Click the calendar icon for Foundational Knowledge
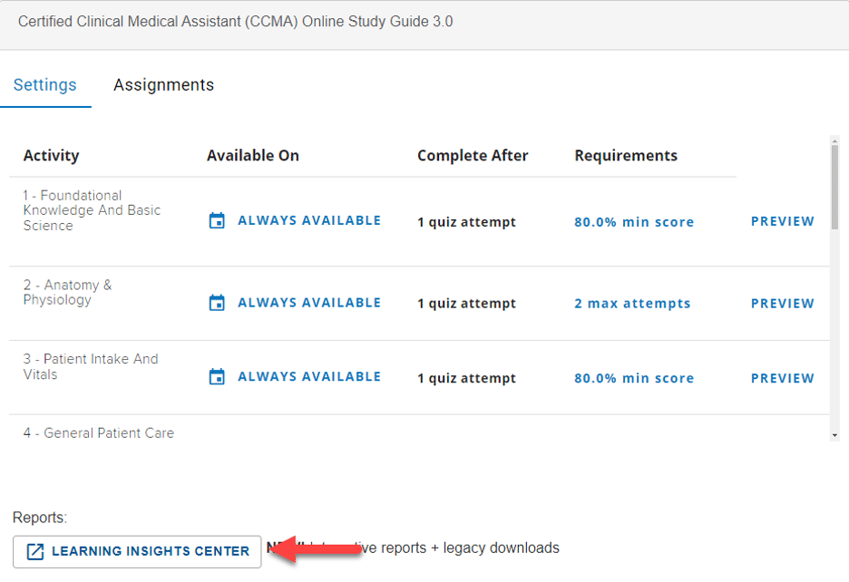The width and height of the screenshot is (849, 582). coord(217,220)
